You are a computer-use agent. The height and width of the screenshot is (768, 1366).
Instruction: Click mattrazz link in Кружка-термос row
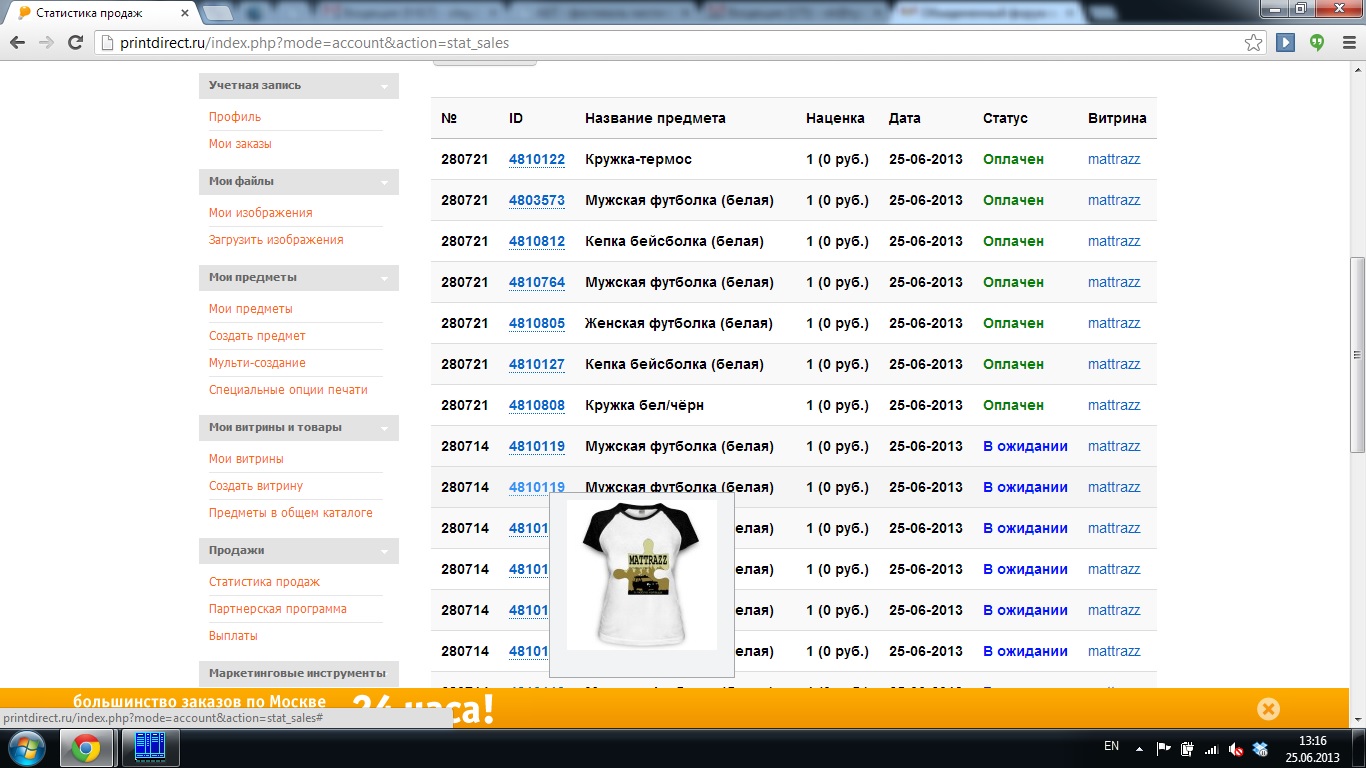click(x=1113, y=160)
